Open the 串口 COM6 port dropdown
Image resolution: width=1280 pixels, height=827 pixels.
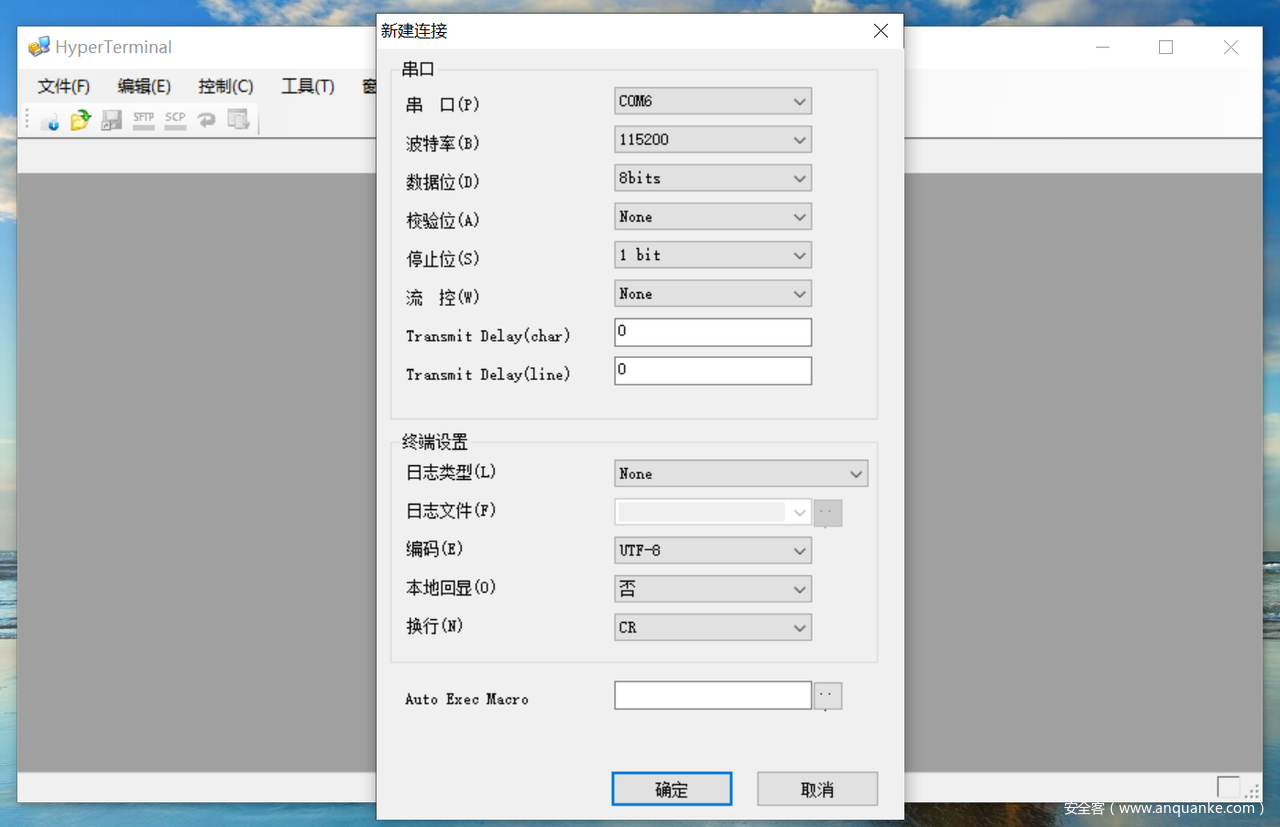(712, 101)
